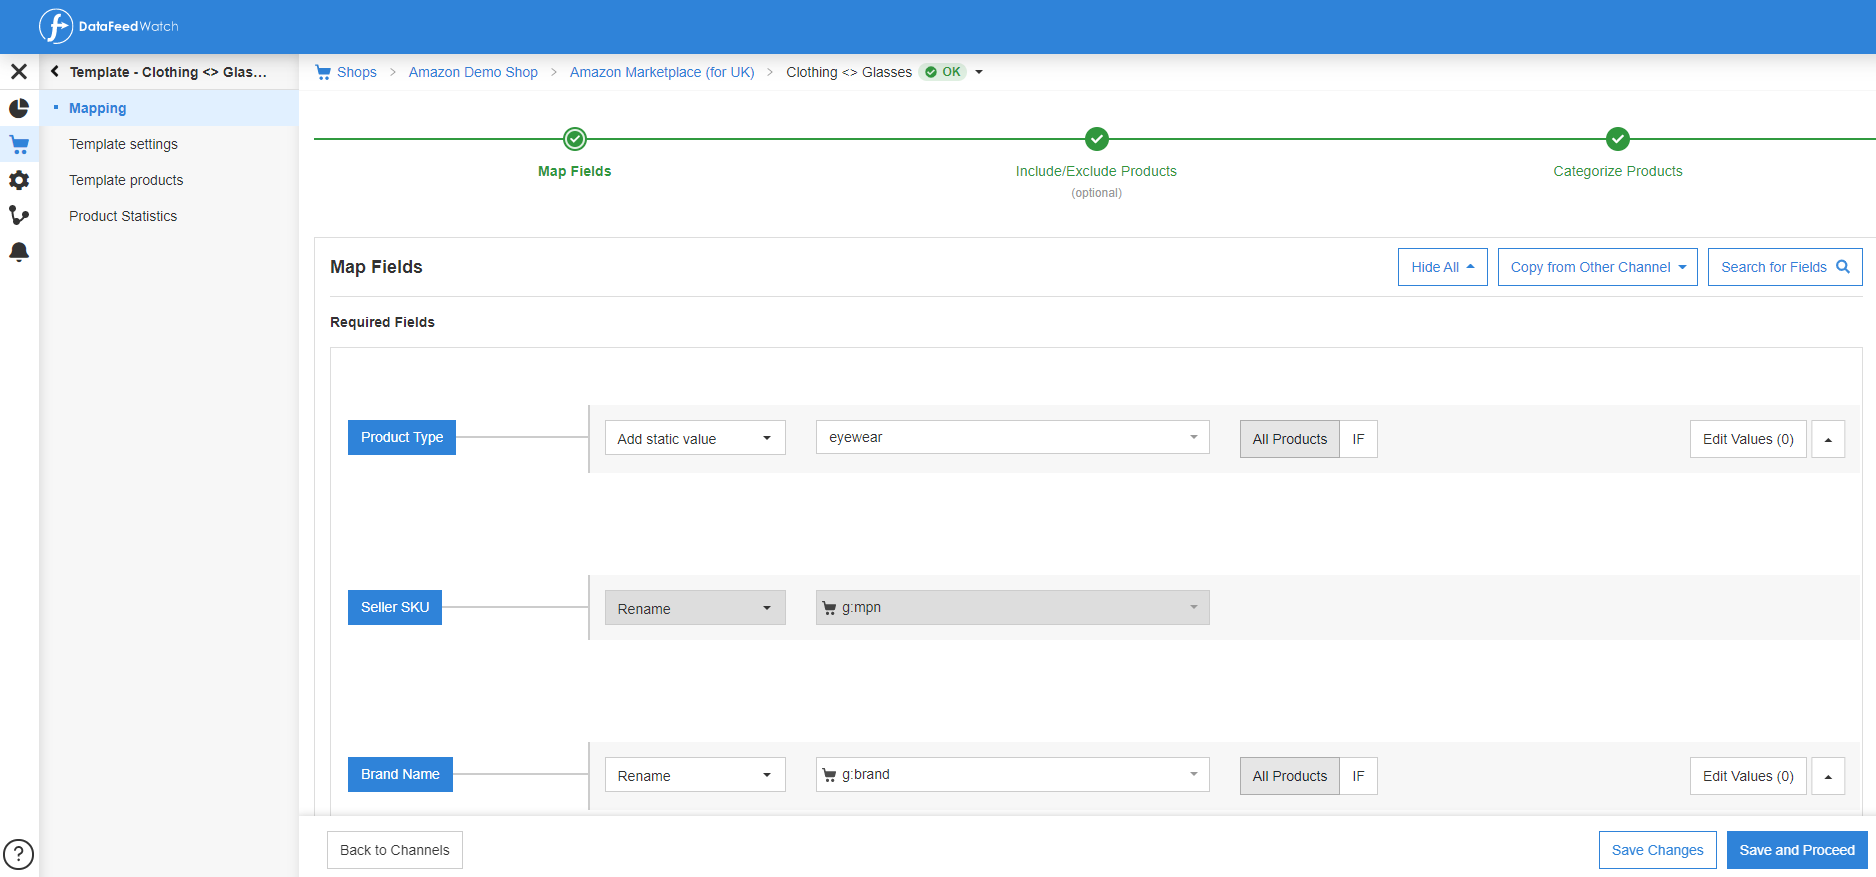This screenshot has width=1876, height=877.
Task: Open Copy from Other Channel dropdown
Action: click(x=1598, y=267)
